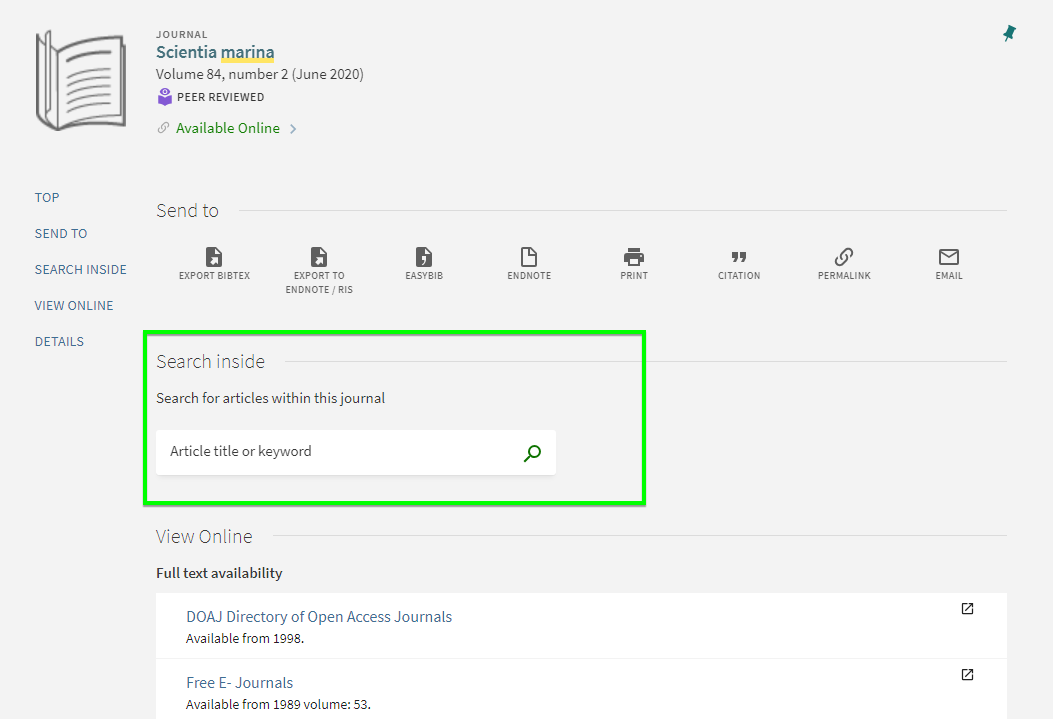Click the EndNote document icon
The height and width of the screenshot is (719, 1053).
pos(529,257)
